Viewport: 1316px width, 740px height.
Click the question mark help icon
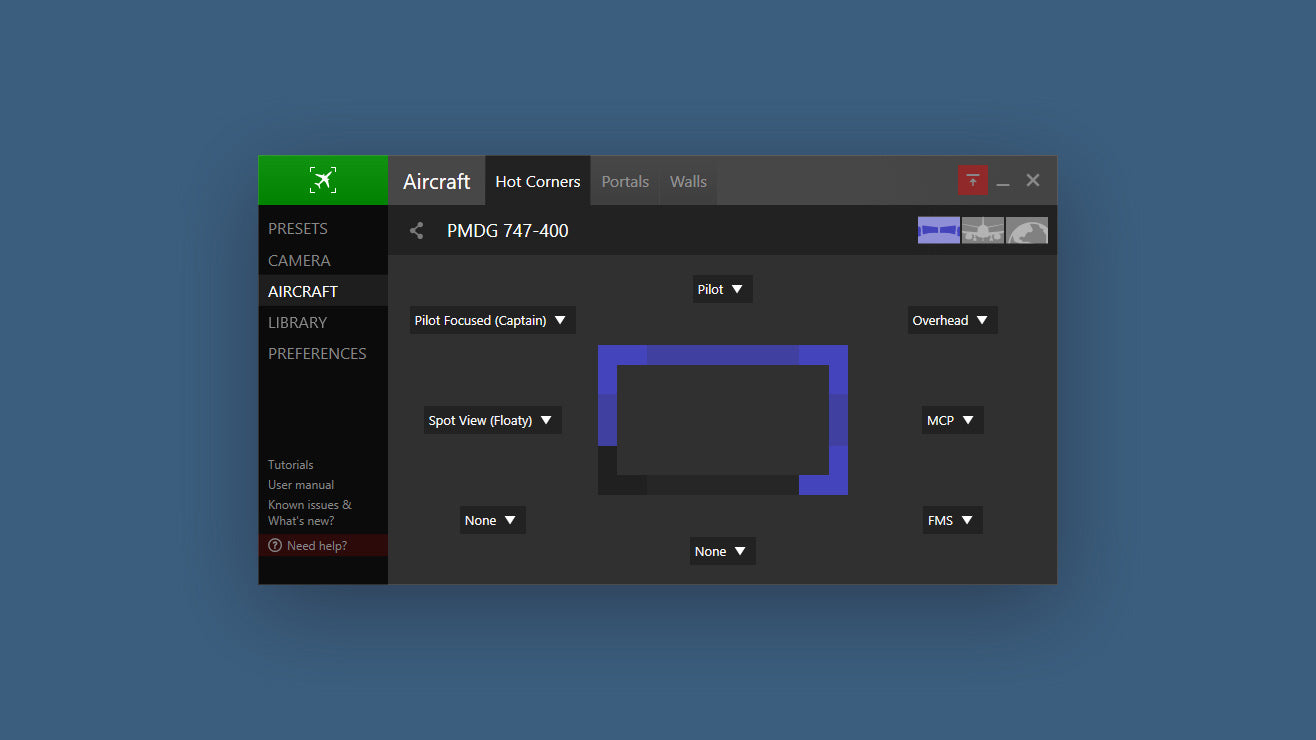click(x=275, y=546)
